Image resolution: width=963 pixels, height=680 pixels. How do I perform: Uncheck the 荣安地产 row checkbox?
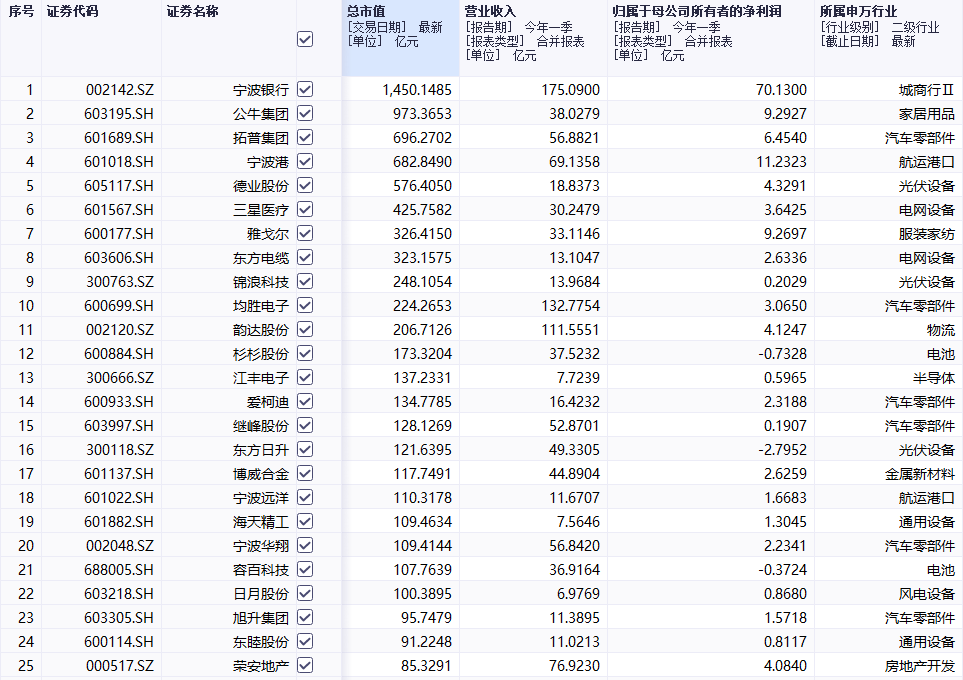305,665
